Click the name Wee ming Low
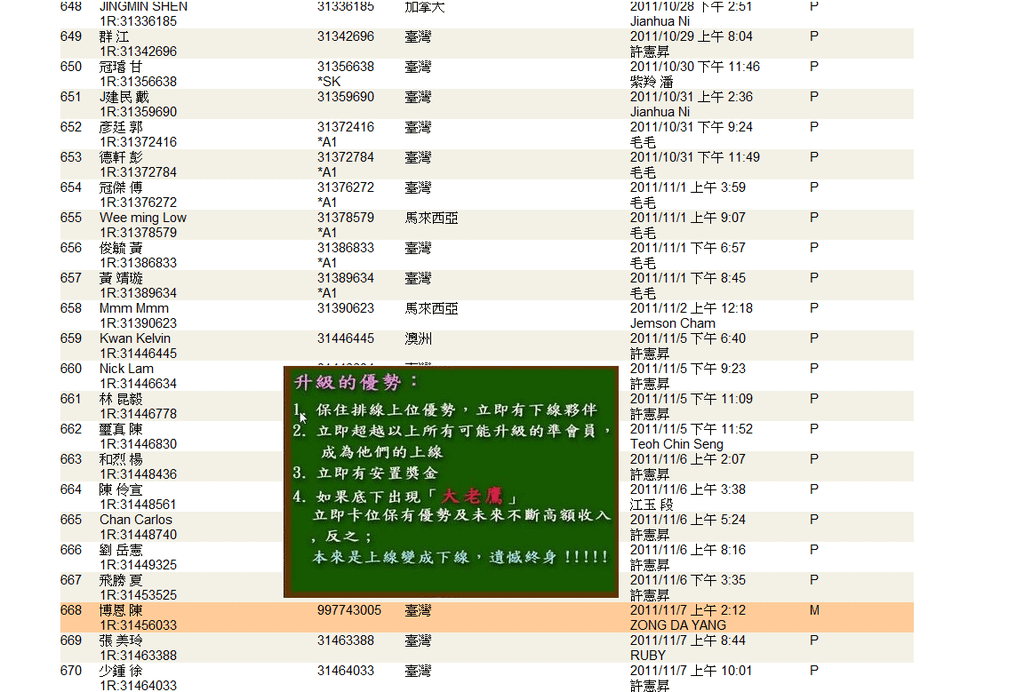The width and height of the screenshot is (1024, 692). [142, 217]
